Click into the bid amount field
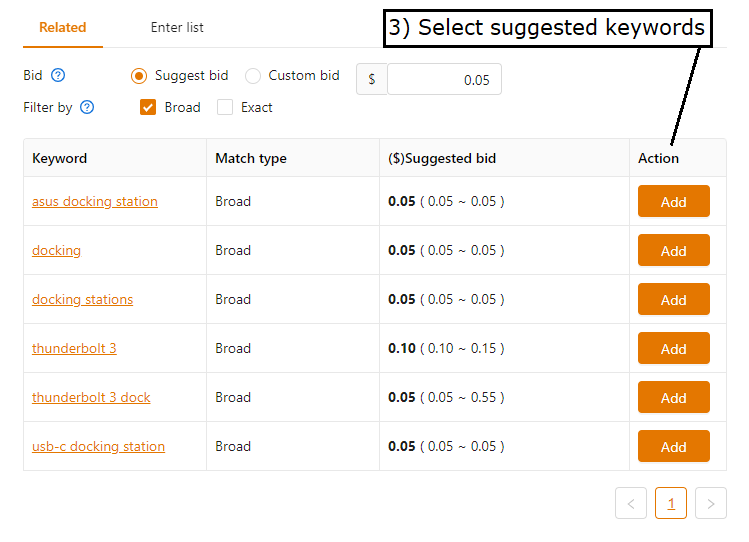Viewport: 749px width, 542px height. 444,79
